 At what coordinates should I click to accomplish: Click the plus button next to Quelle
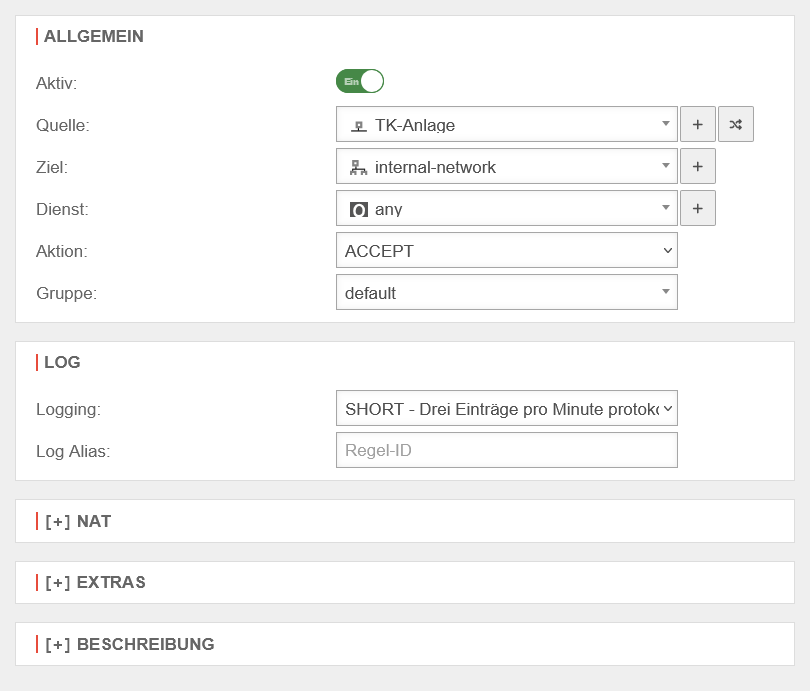tap(698, 125)
